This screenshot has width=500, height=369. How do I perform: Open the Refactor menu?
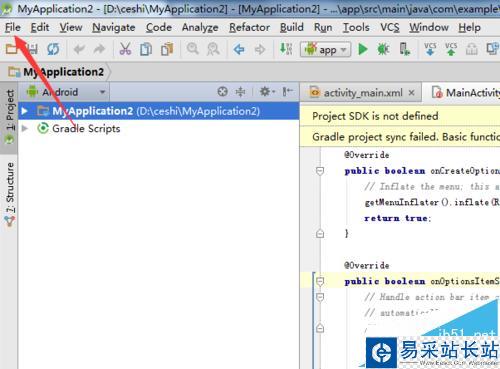[x=249, y=27]
